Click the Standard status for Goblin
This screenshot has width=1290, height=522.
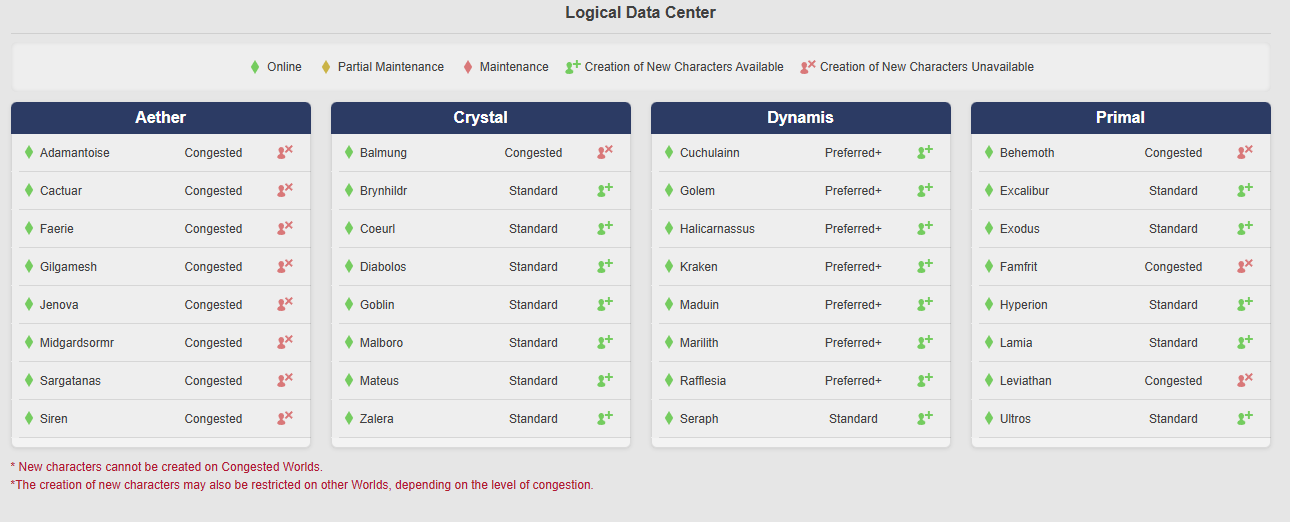[533, 305]
